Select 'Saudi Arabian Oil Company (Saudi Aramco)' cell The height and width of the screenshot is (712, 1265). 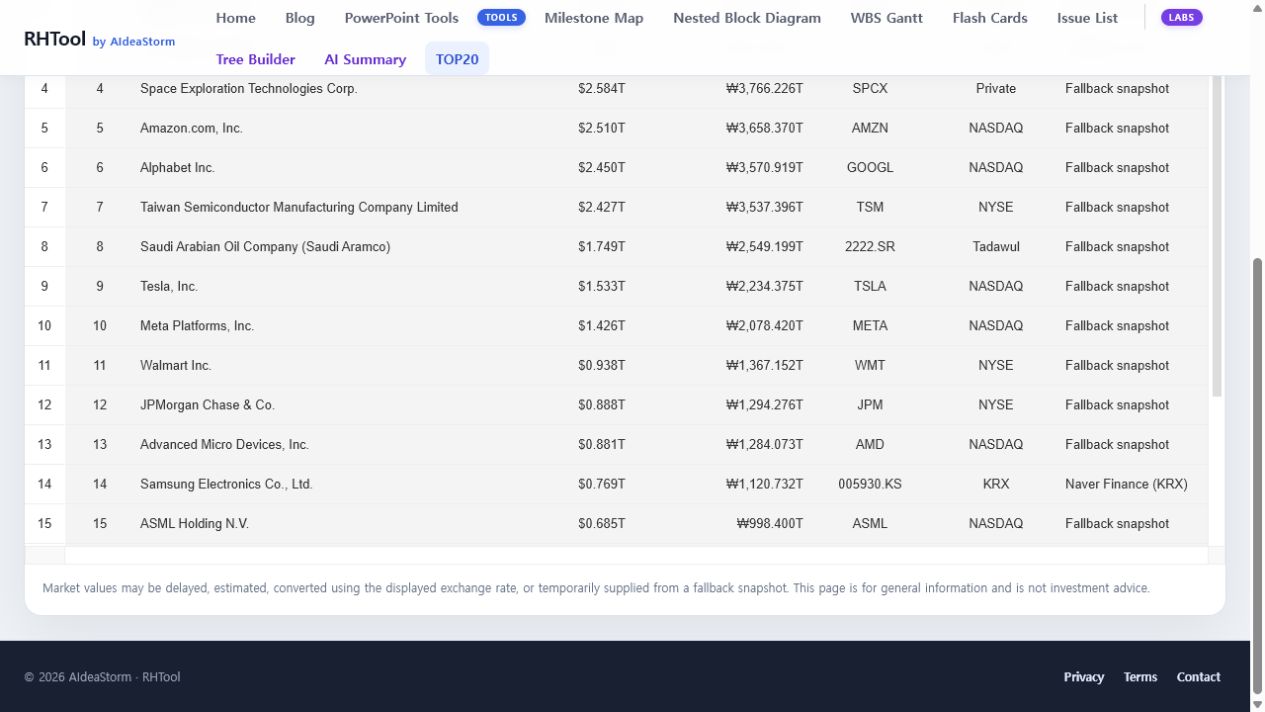265,246
